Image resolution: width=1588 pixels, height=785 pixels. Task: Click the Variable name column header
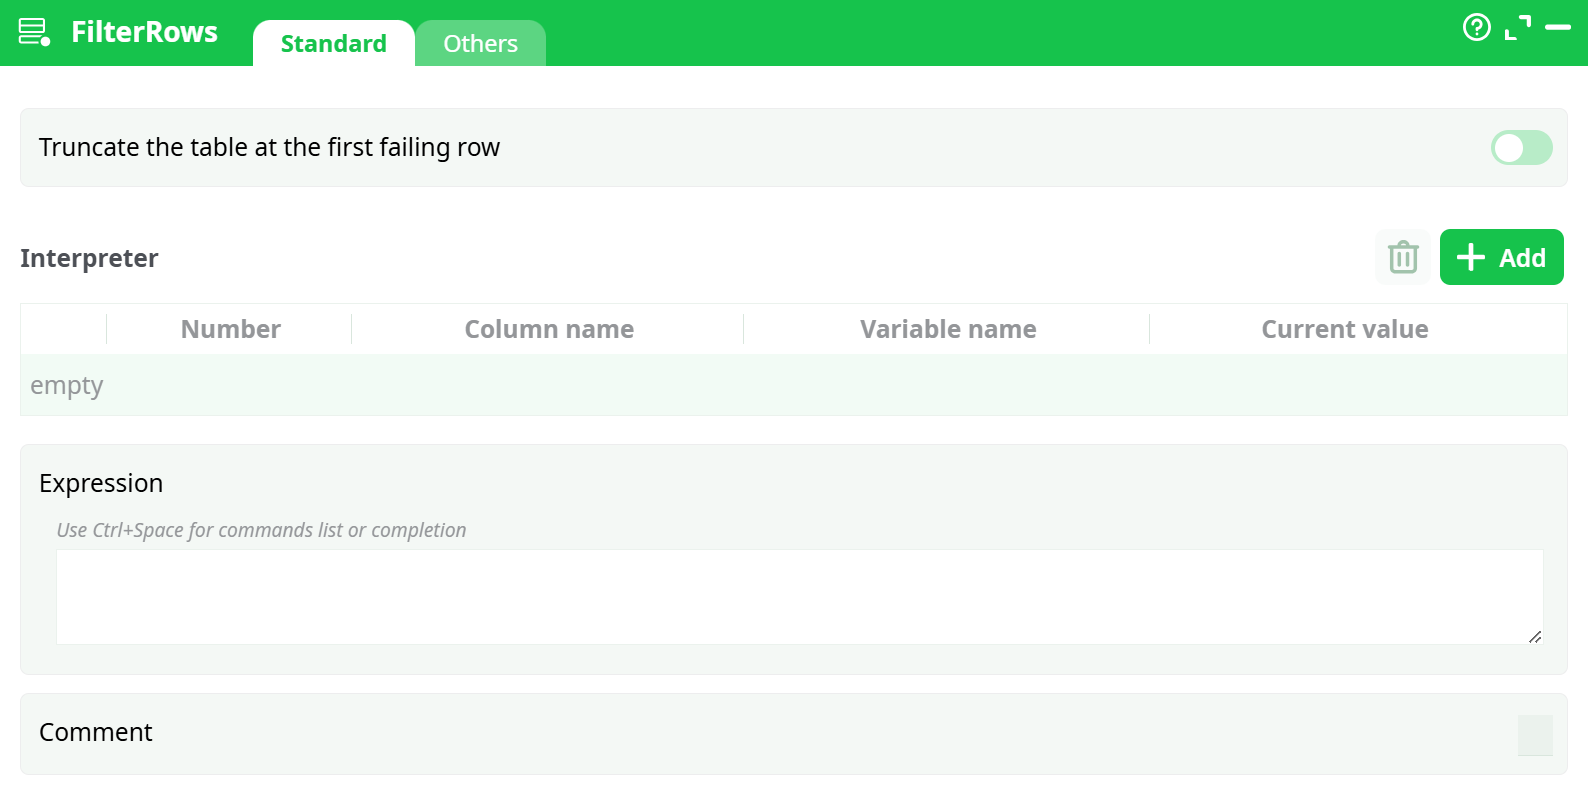[947, 329]
